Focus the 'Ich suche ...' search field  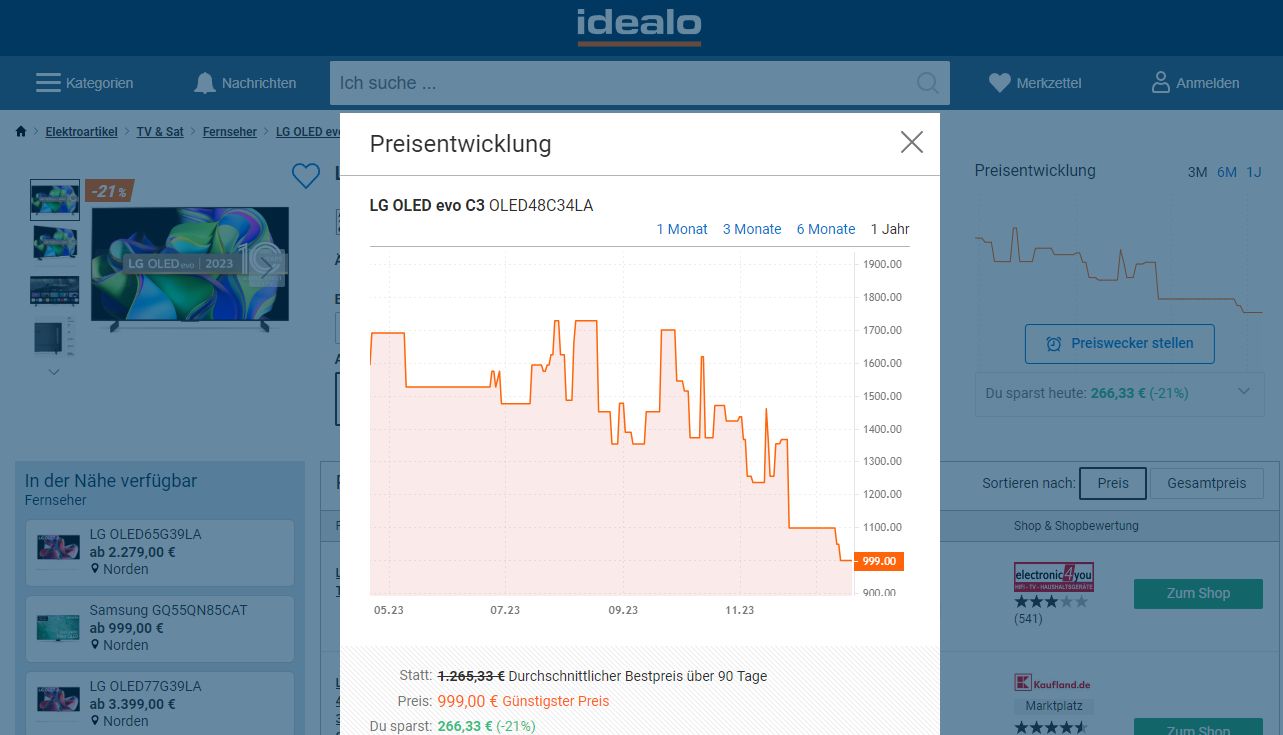click(620, 83)
